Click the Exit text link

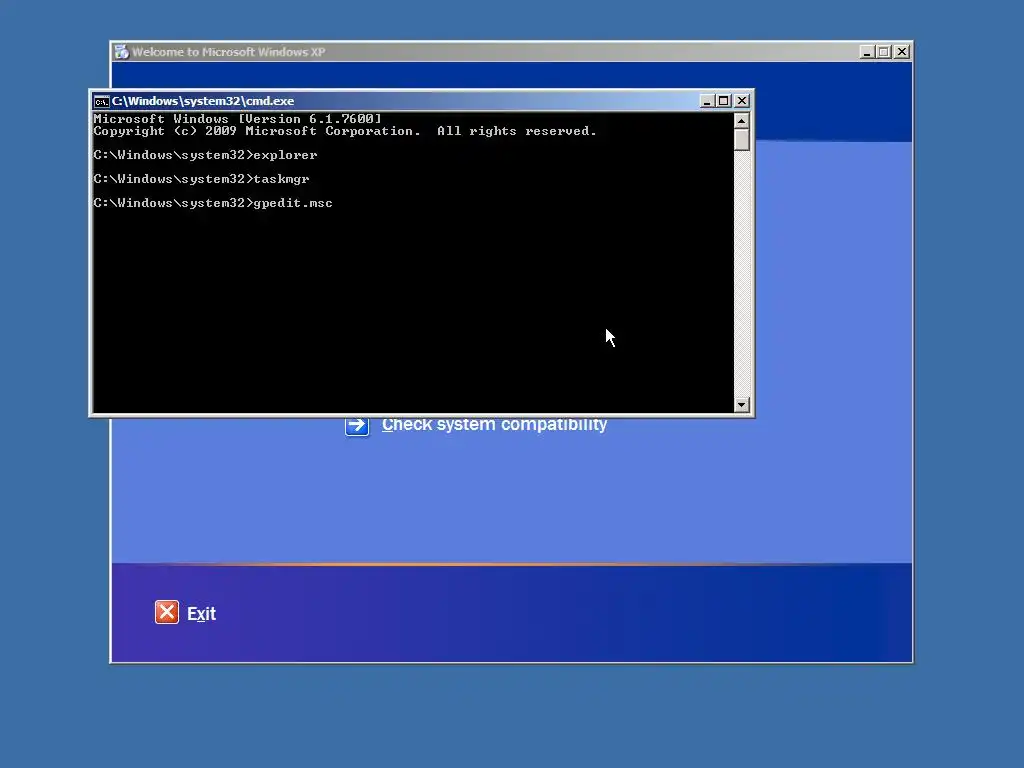201,614
